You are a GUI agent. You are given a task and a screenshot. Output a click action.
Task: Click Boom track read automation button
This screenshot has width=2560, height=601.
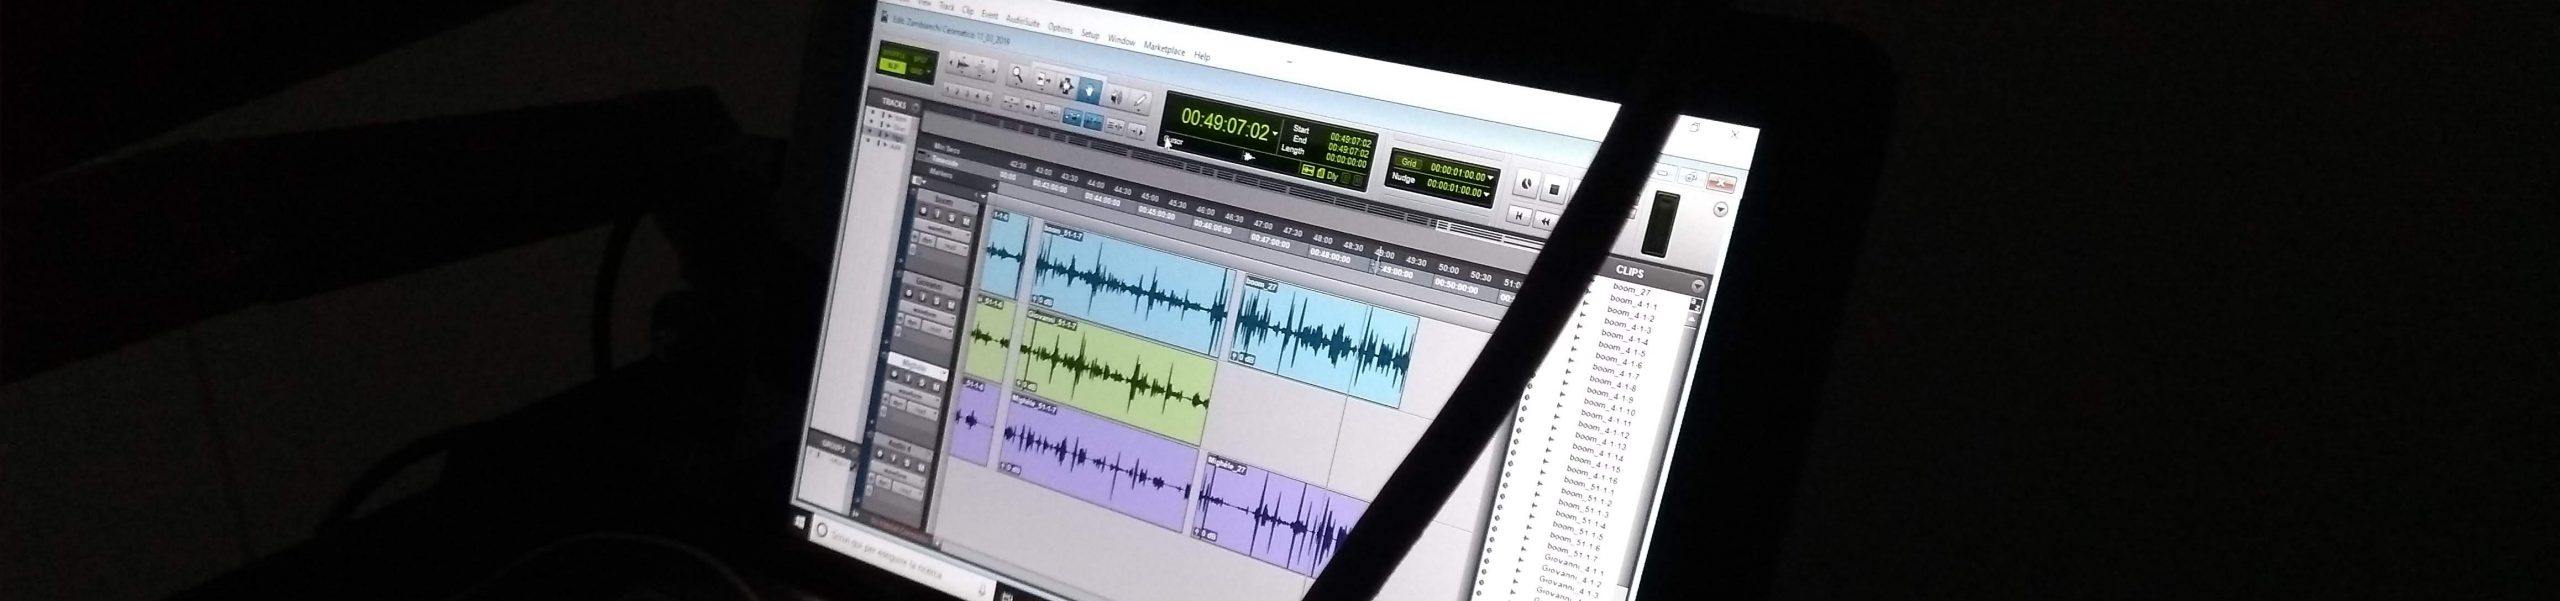(954, 245)
